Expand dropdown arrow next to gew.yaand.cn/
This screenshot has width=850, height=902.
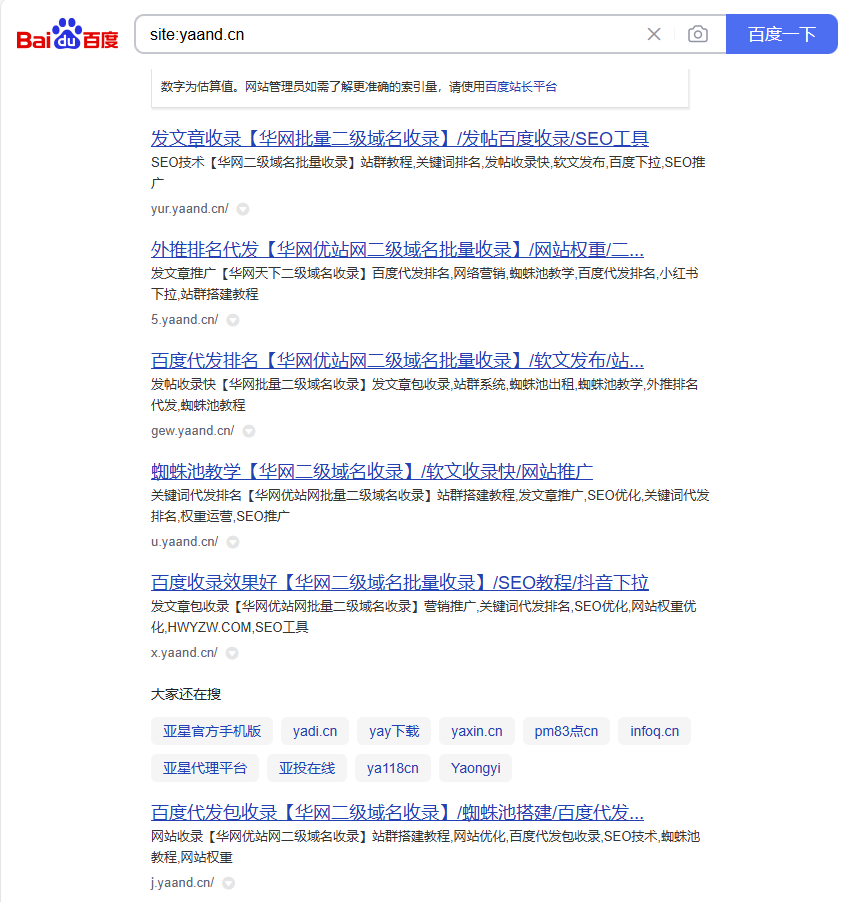(249, 431)
